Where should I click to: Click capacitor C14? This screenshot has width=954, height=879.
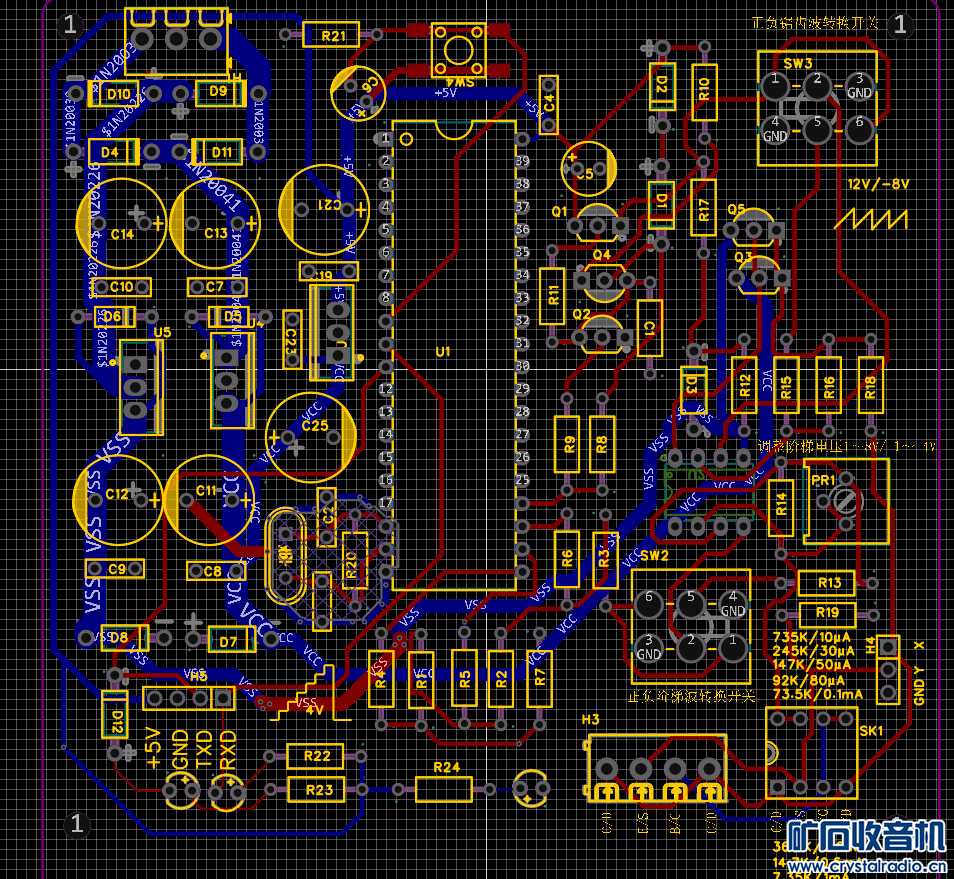121,223
